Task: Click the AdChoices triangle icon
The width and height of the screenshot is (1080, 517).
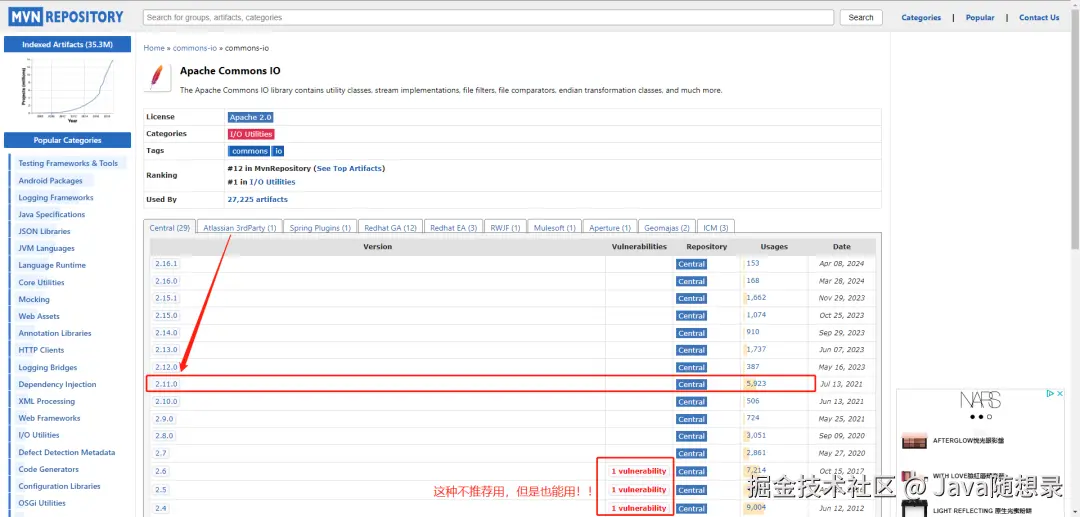Action: point(1051,394)
